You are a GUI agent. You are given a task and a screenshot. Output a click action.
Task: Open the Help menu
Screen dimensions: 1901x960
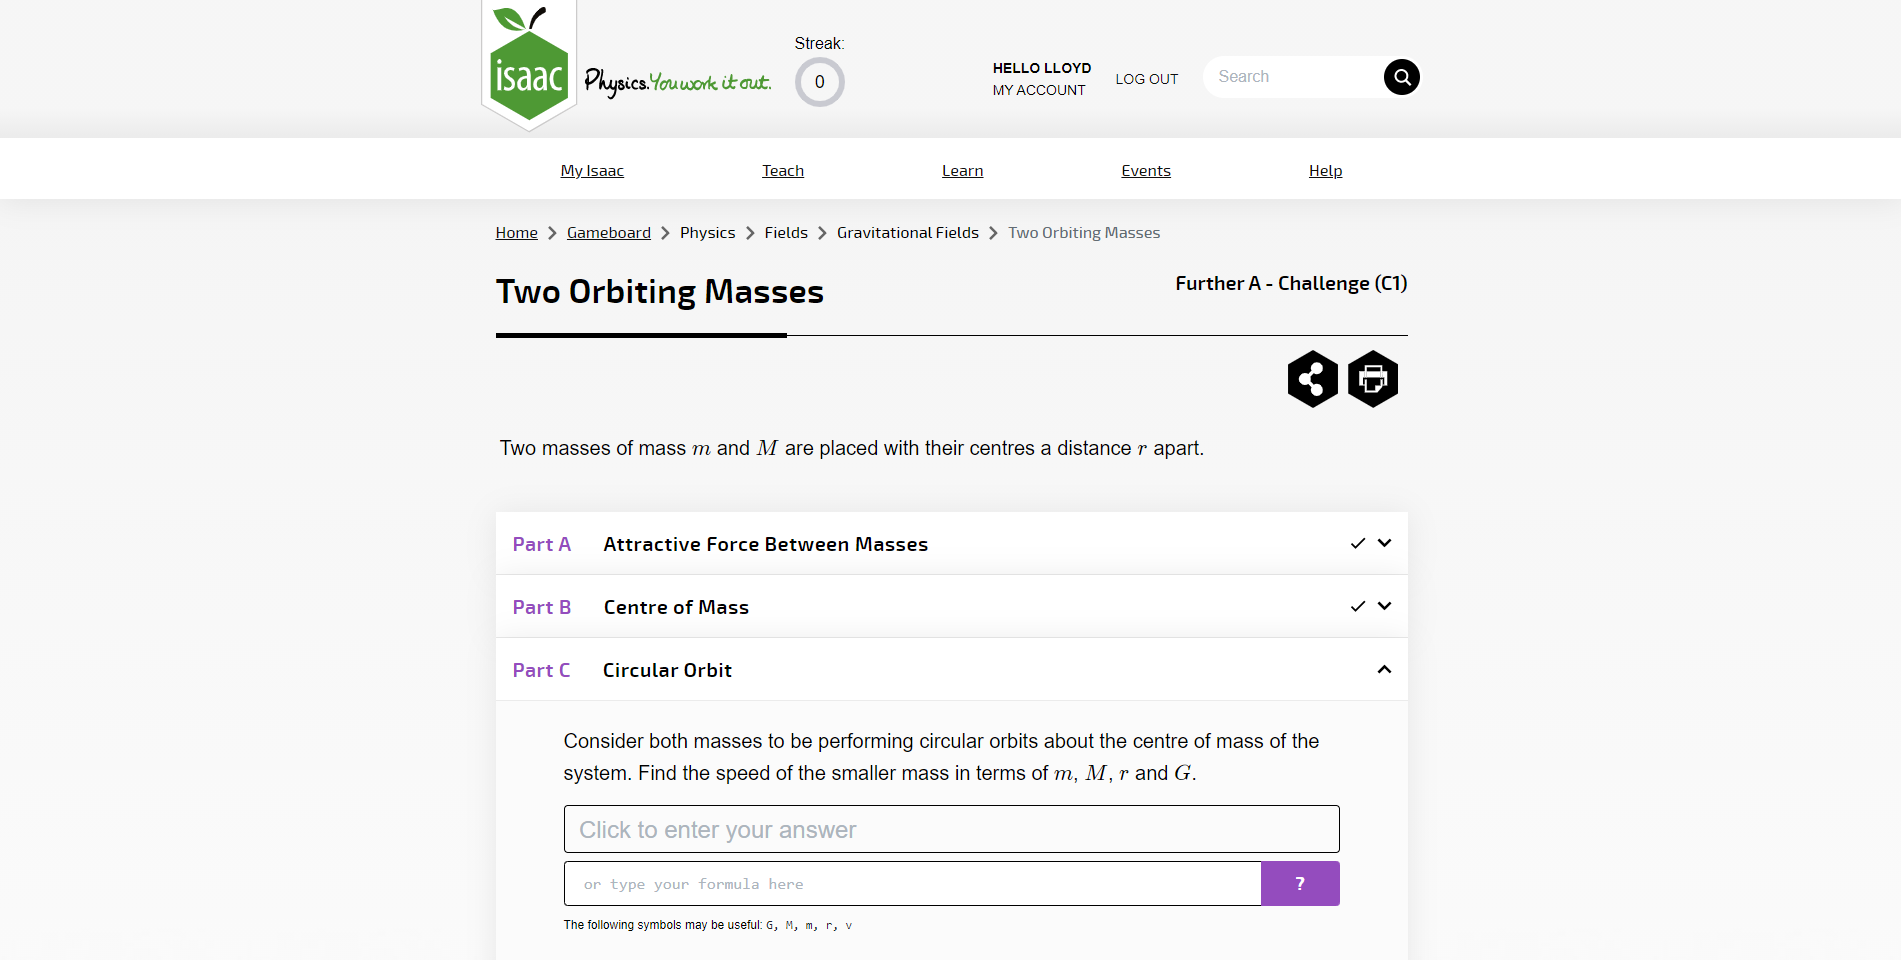coord(1325,171)
